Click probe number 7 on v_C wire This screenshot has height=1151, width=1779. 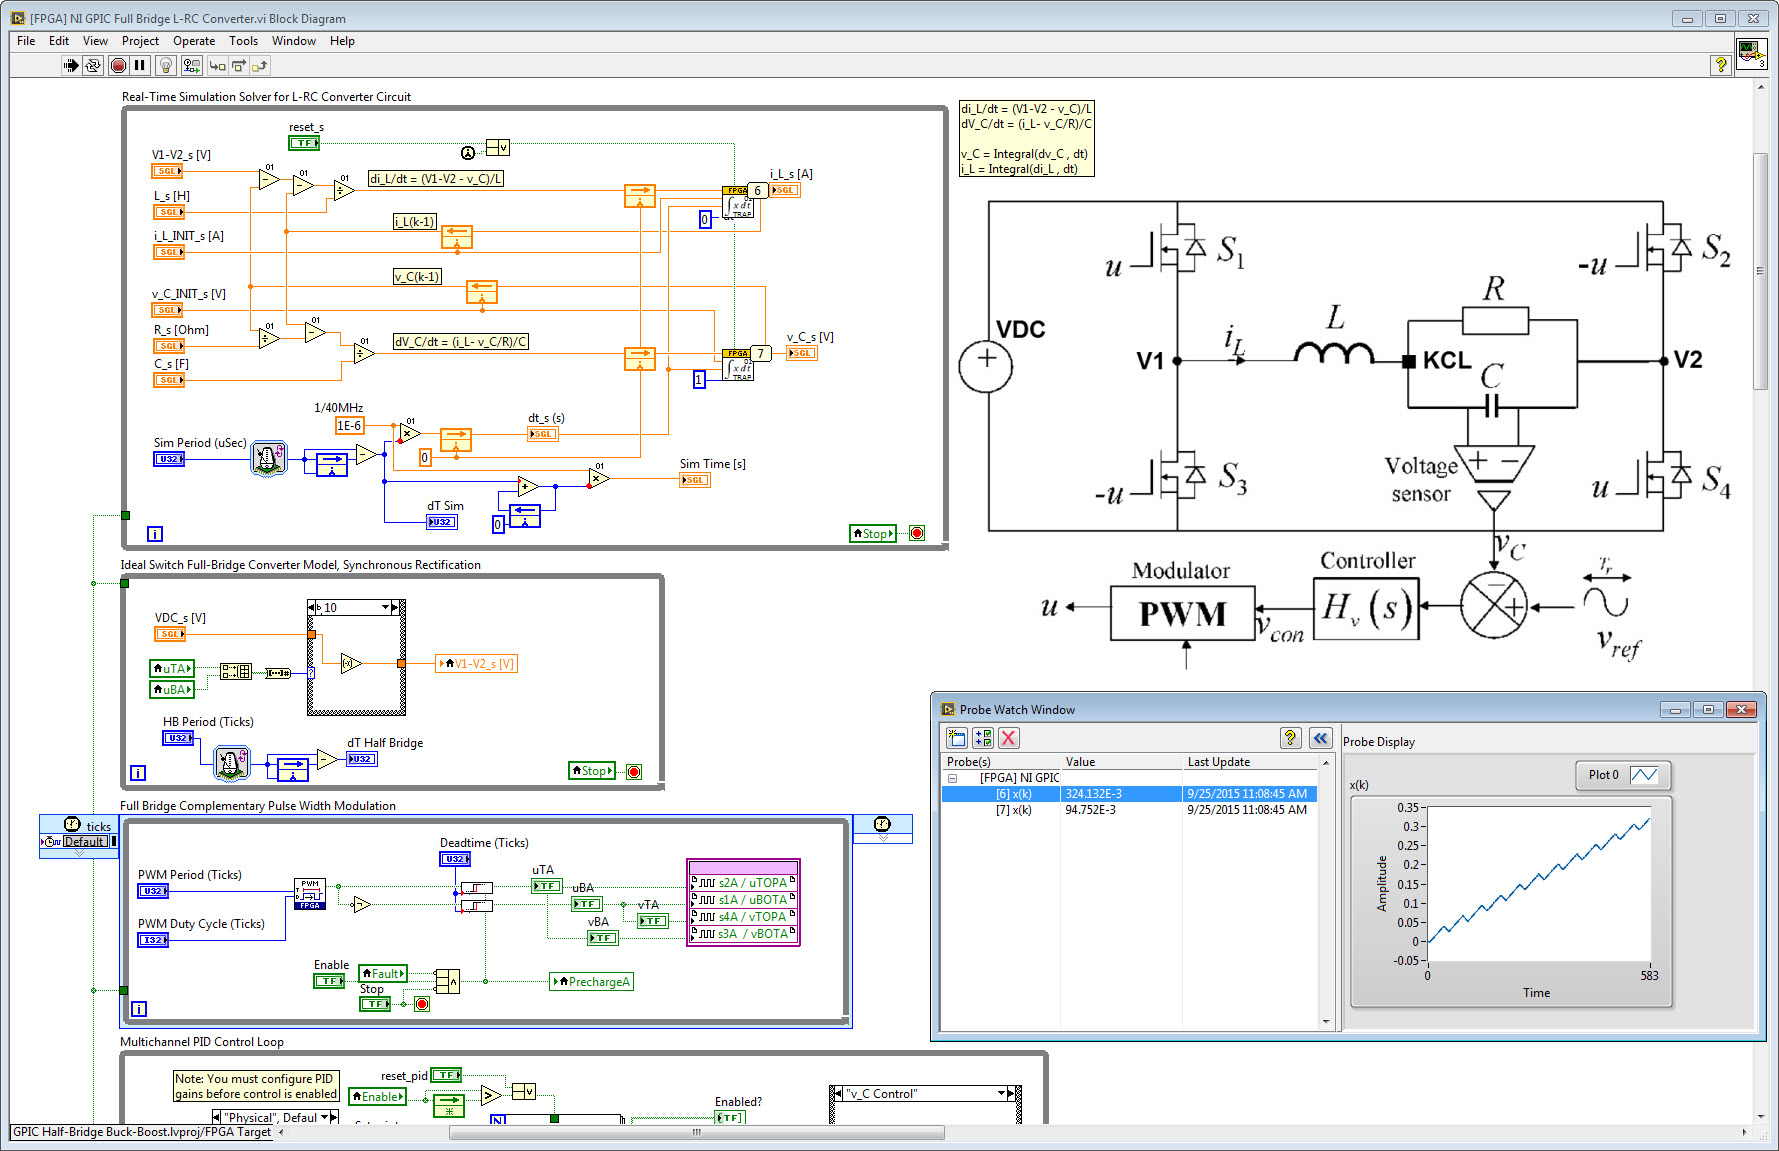[x=761, y=353]
